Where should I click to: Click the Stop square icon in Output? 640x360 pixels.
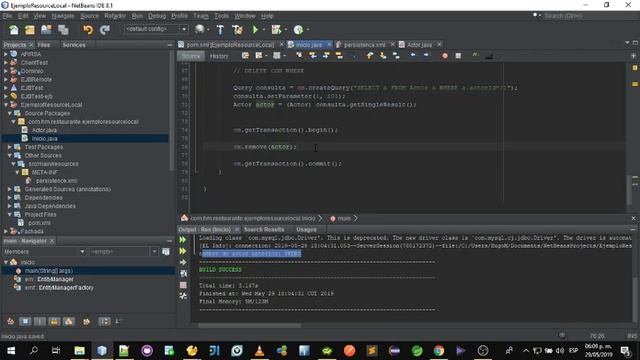[x=183, y=285]
